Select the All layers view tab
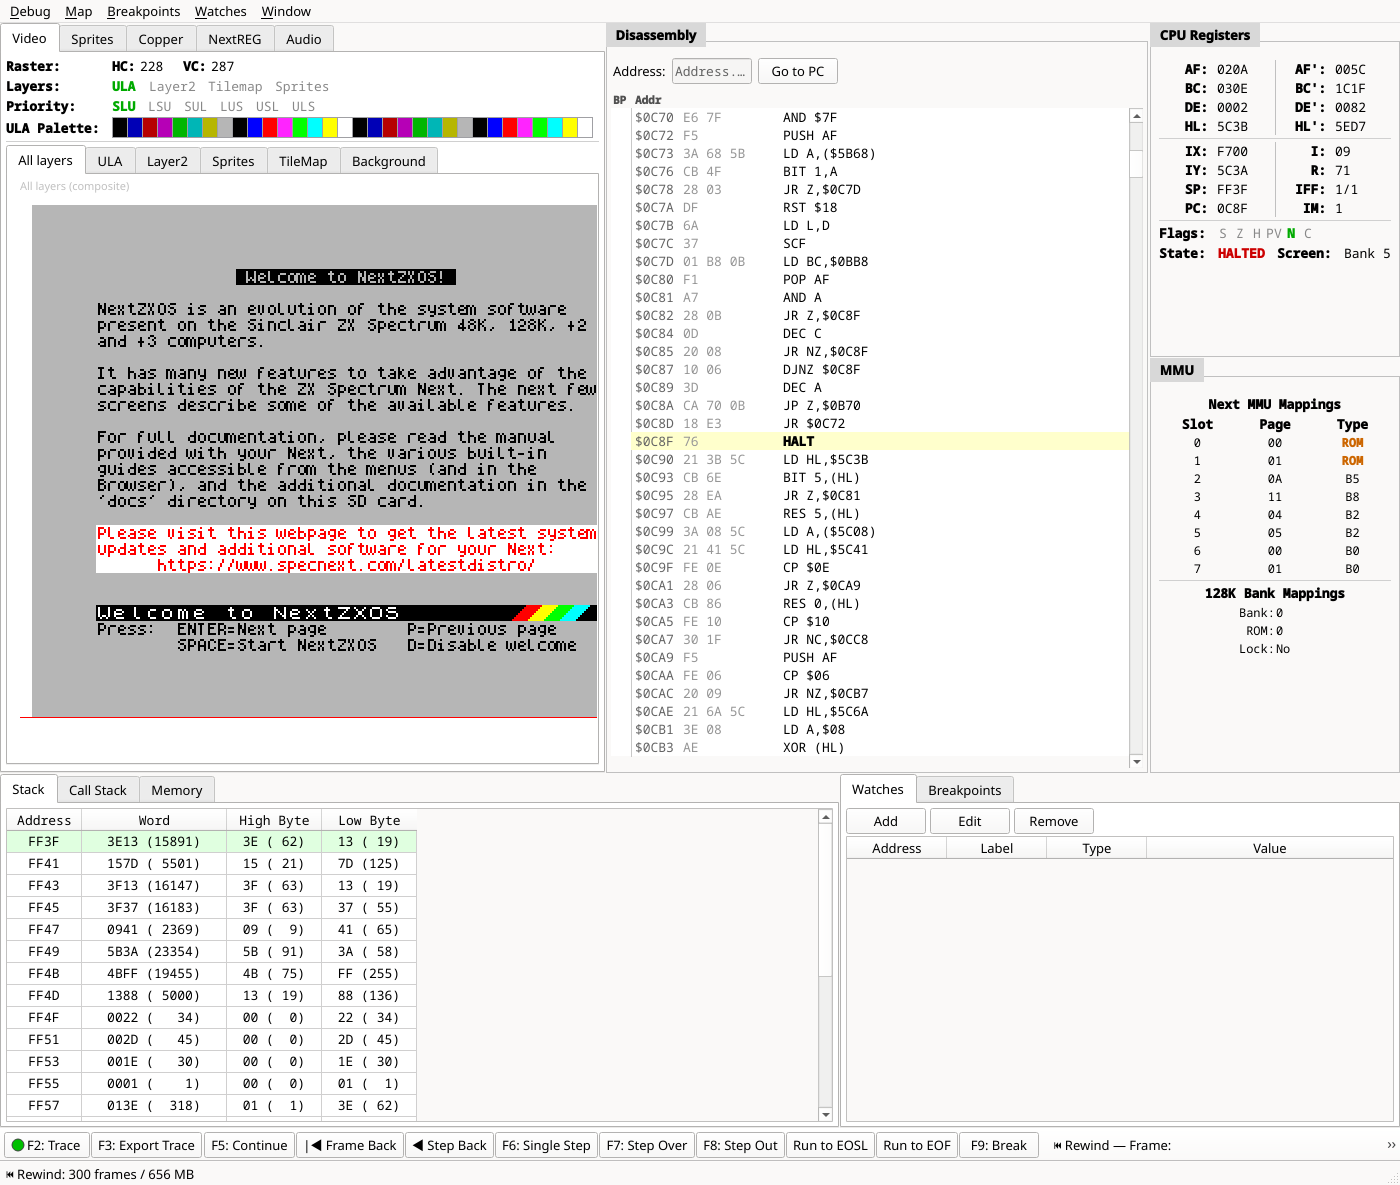This screenshot has height=1185, width=1400. click(45, 160)
